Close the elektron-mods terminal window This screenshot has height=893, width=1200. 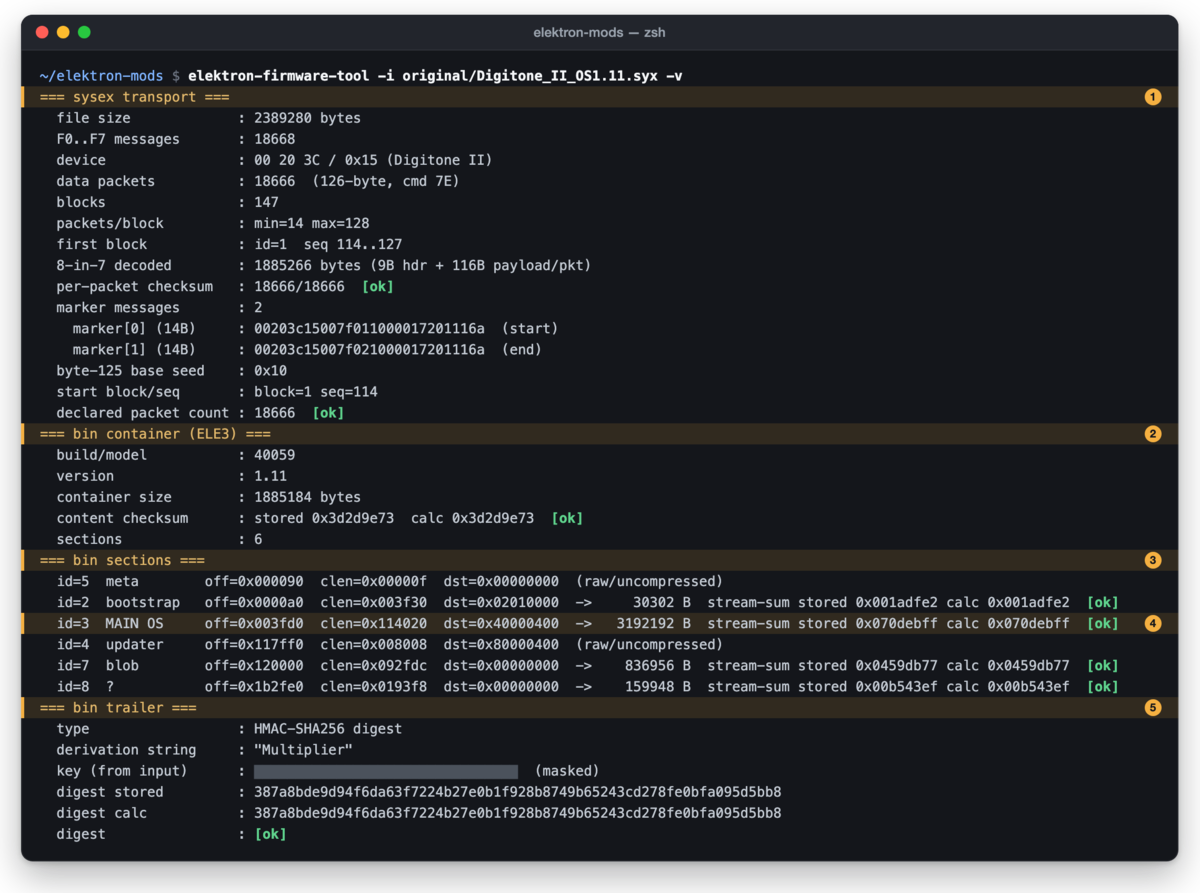click(x=42, y=32)
